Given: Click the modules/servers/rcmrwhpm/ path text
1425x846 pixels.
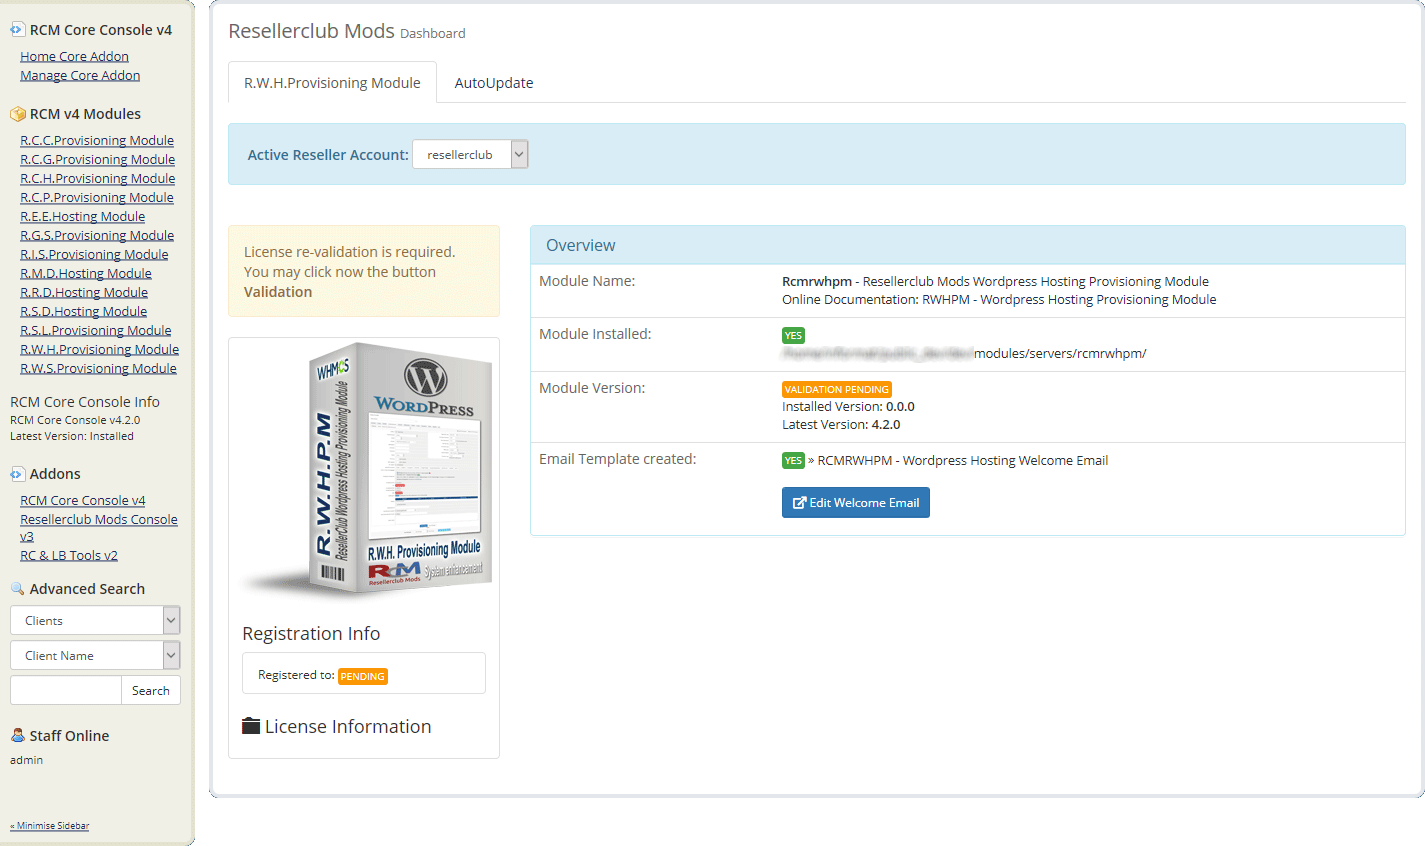Looking at the screenshot, I should click(1060, 353).
